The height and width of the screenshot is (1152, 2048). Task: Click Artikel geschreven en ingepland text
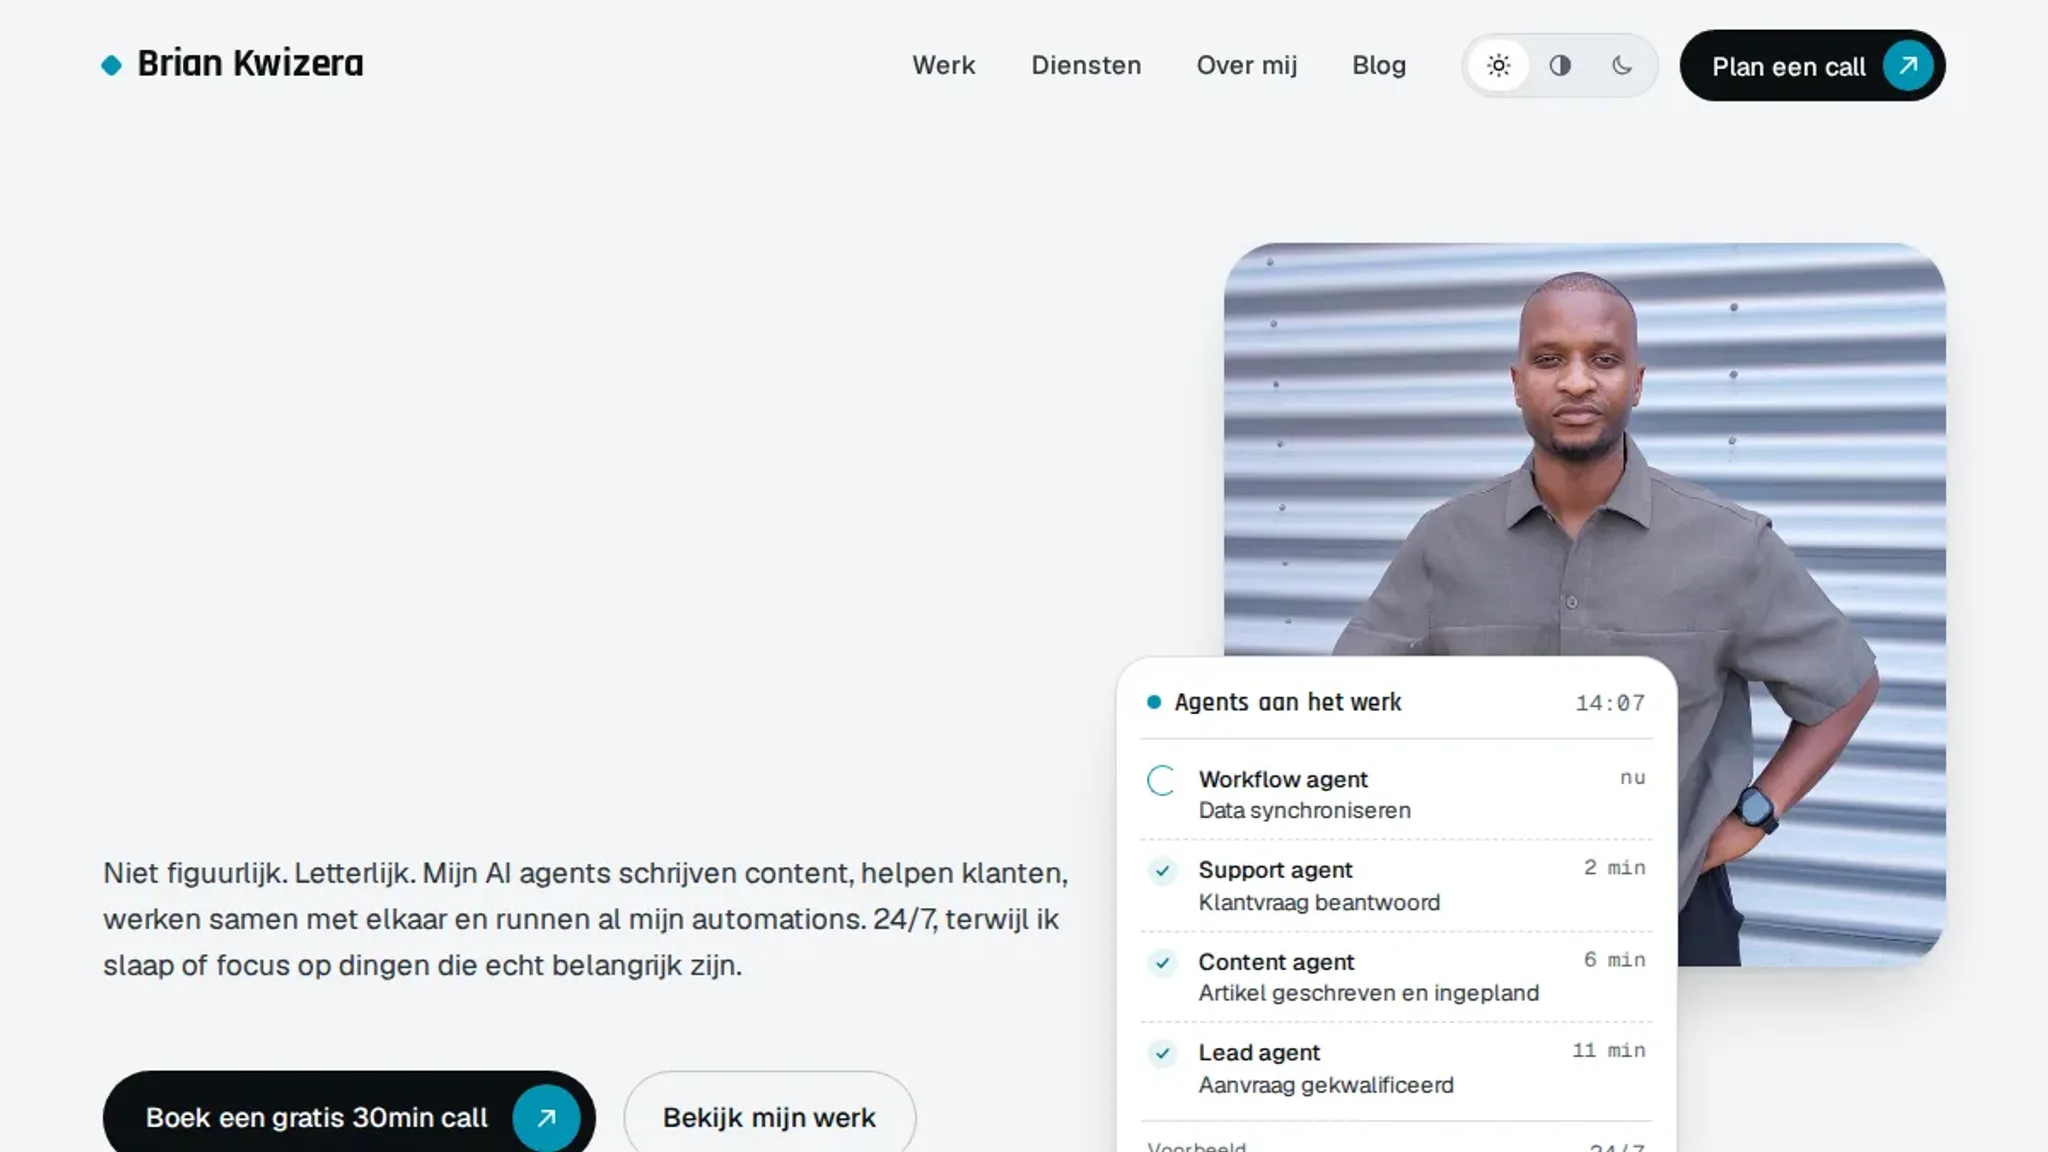point(1368,993)
